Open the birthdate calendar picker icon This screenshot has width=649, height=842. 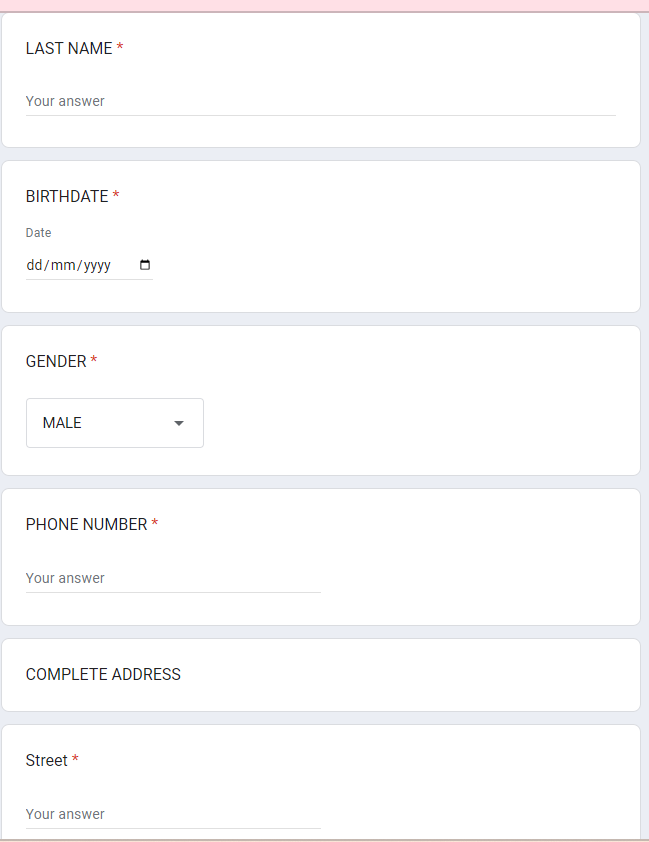(145, 266)
